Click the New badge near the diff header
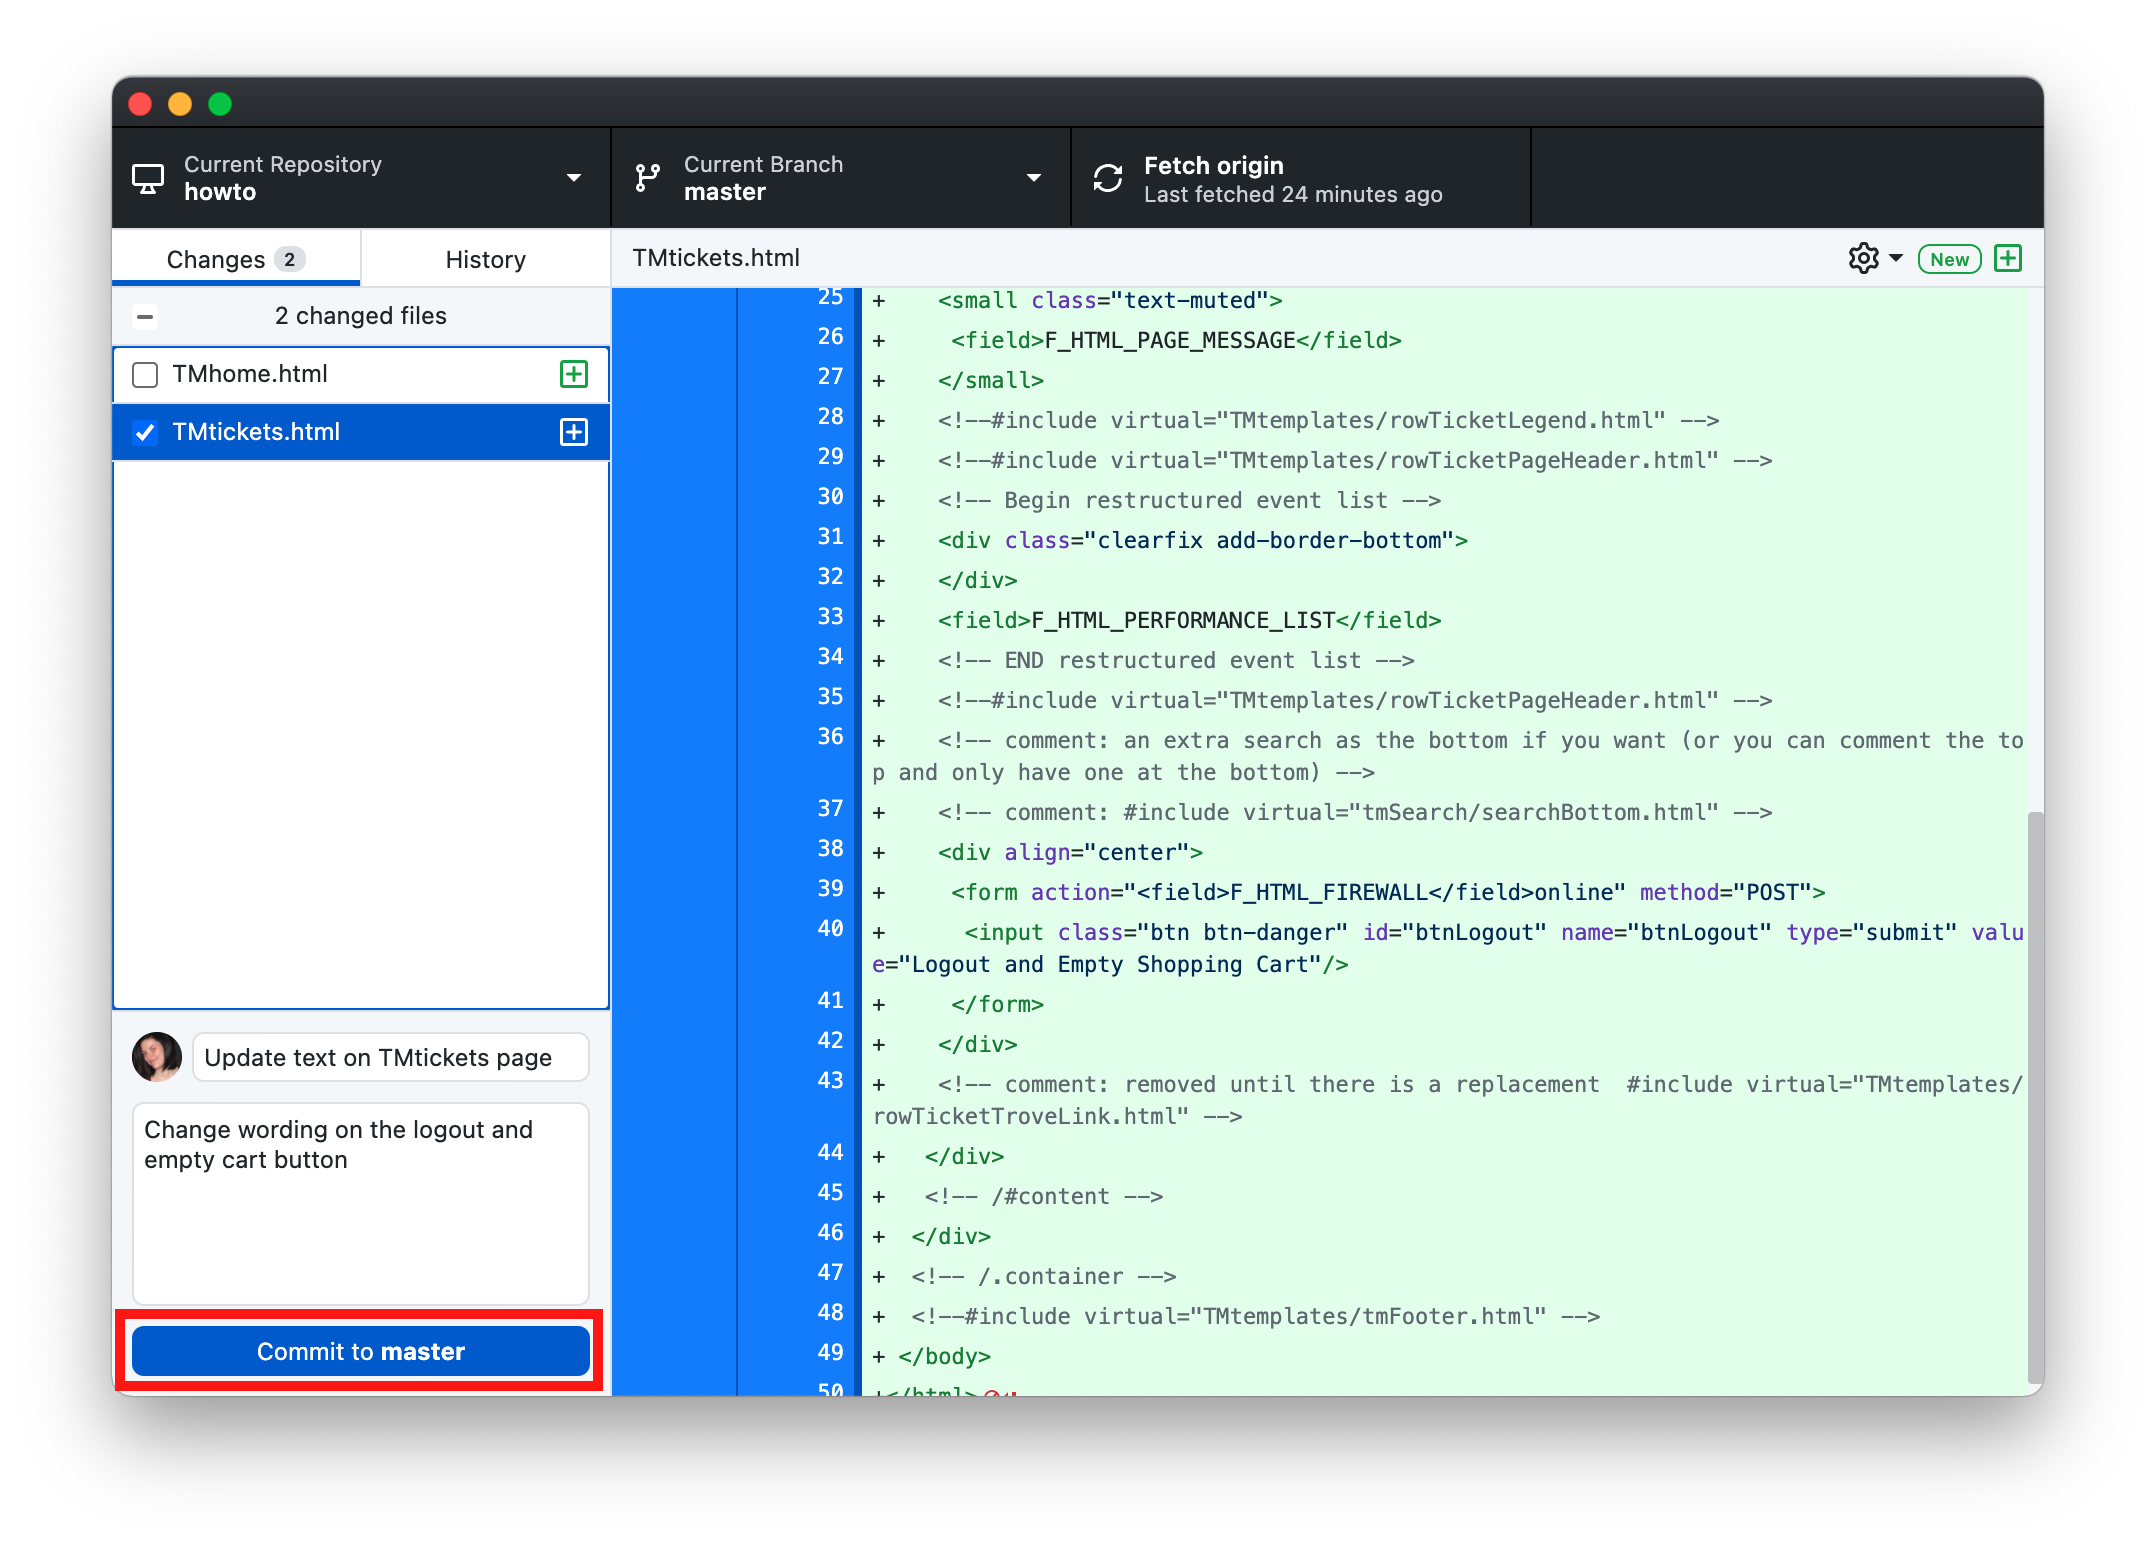The height and width of the screenshot is (1544, 2156). pyautogui.click(x=1948, y=258)
